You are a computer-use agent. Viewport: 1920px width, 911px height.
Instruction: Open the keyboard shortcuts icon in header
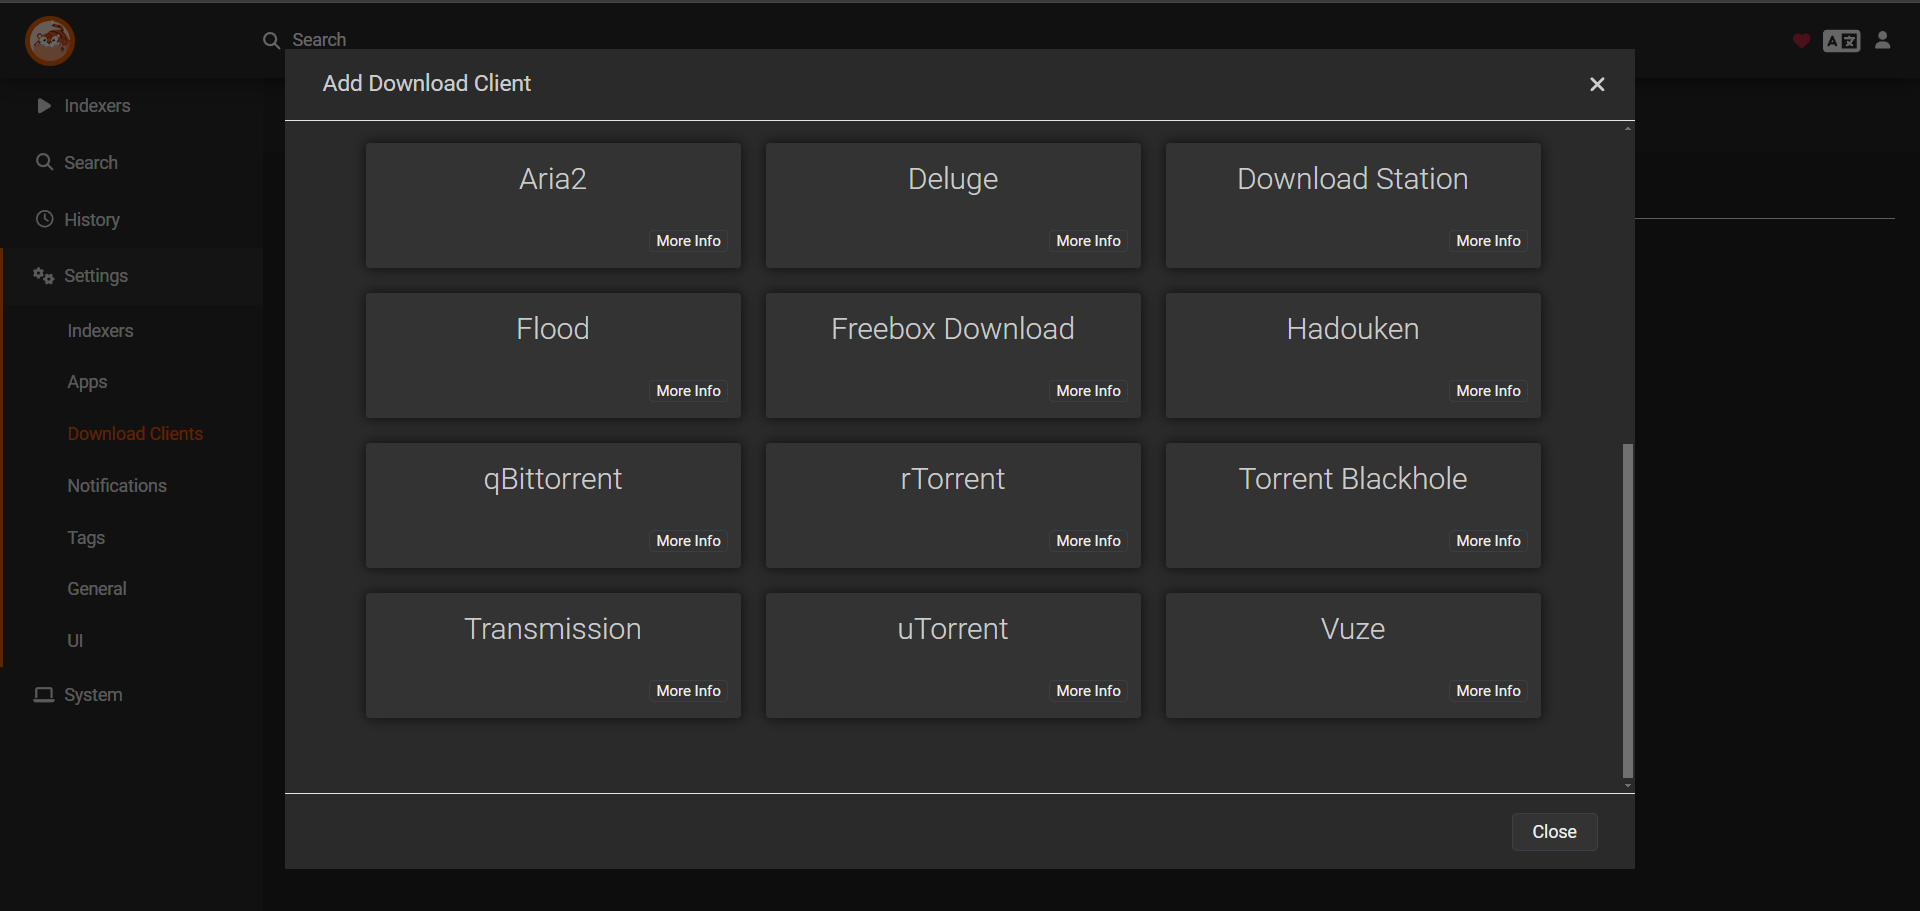(1841, 41)
